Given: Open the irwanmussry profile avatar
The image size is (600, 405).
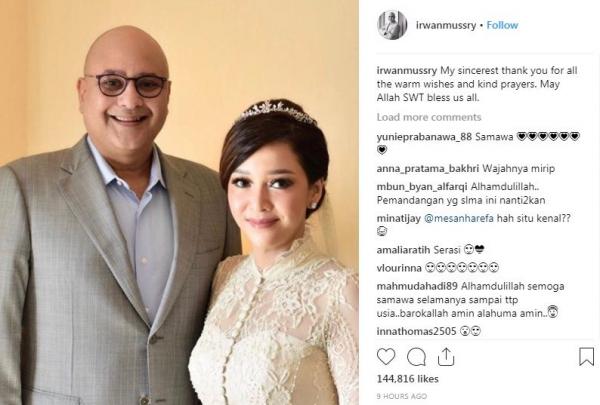Looking at the screenshot, I should click(x=392, y=25).
